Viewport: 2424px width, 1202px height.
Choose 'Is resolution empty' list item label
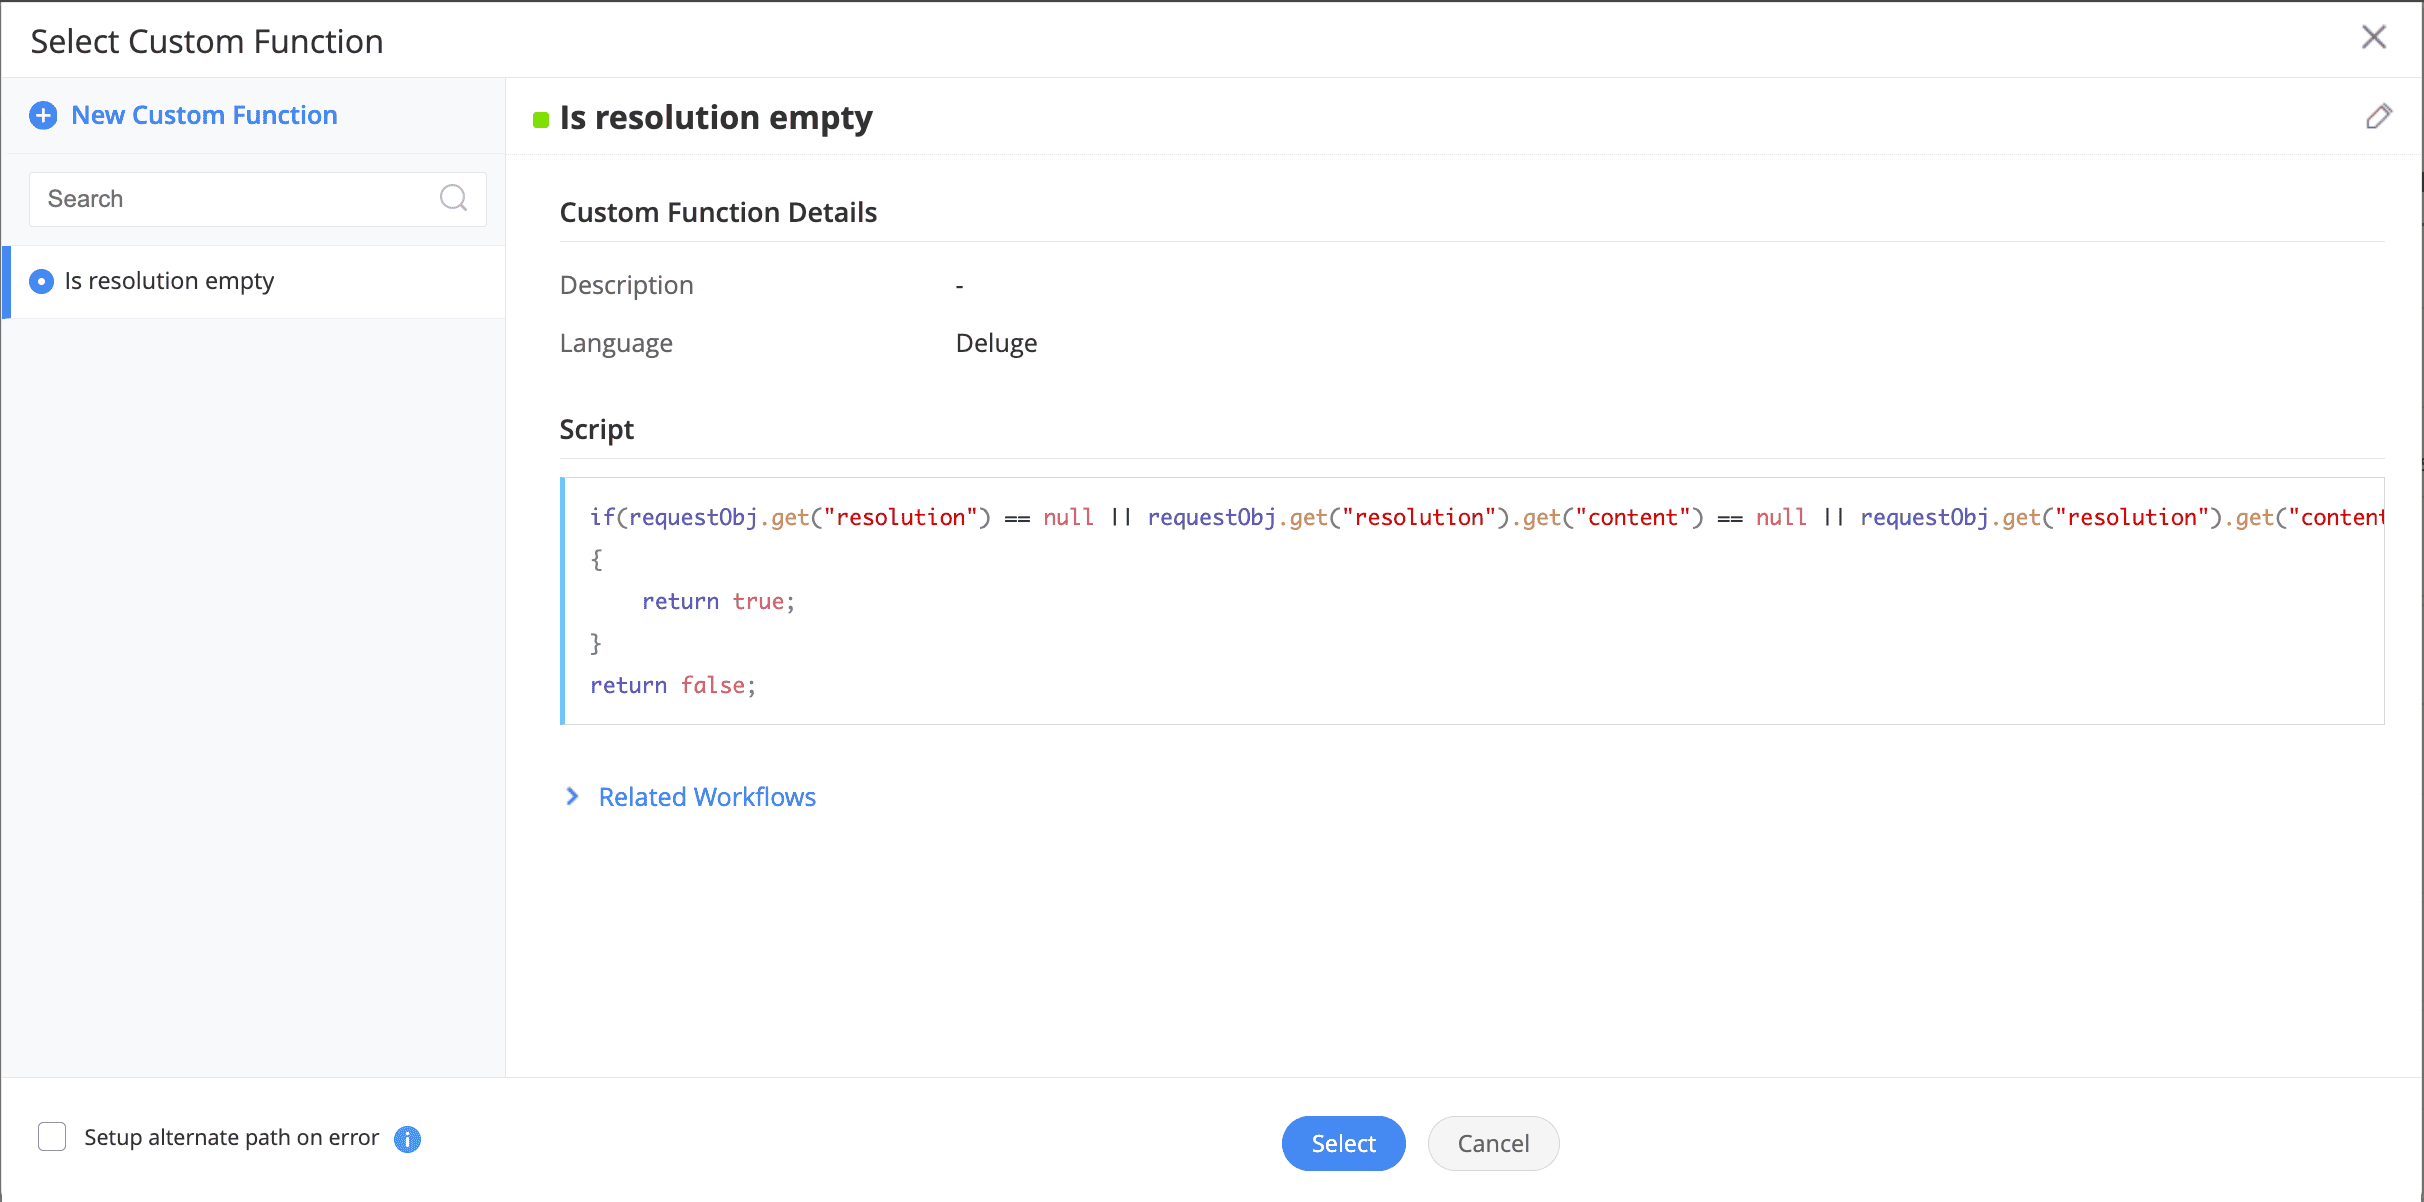(169, 282)
